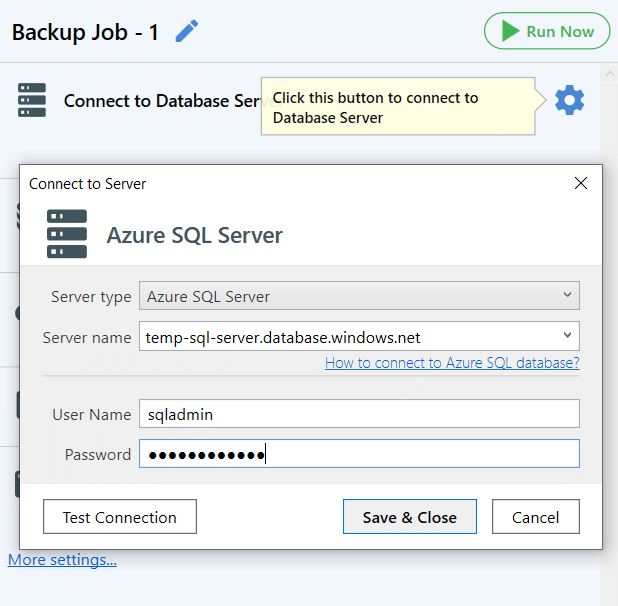Expand the Server name dropdown arrow
Viewport: 618px width, 606px height.
click(568, 336)
